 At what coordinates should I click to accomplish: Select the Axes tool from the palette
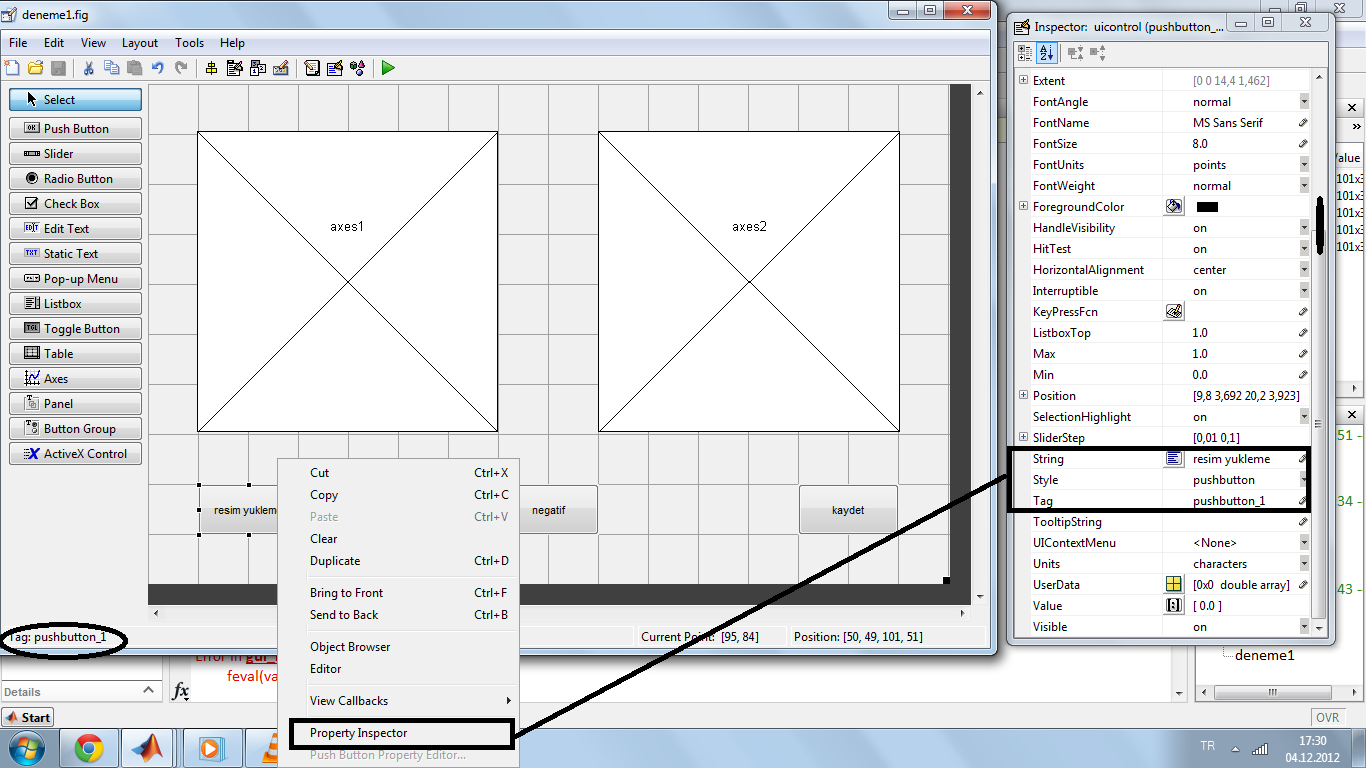[75, 378]
